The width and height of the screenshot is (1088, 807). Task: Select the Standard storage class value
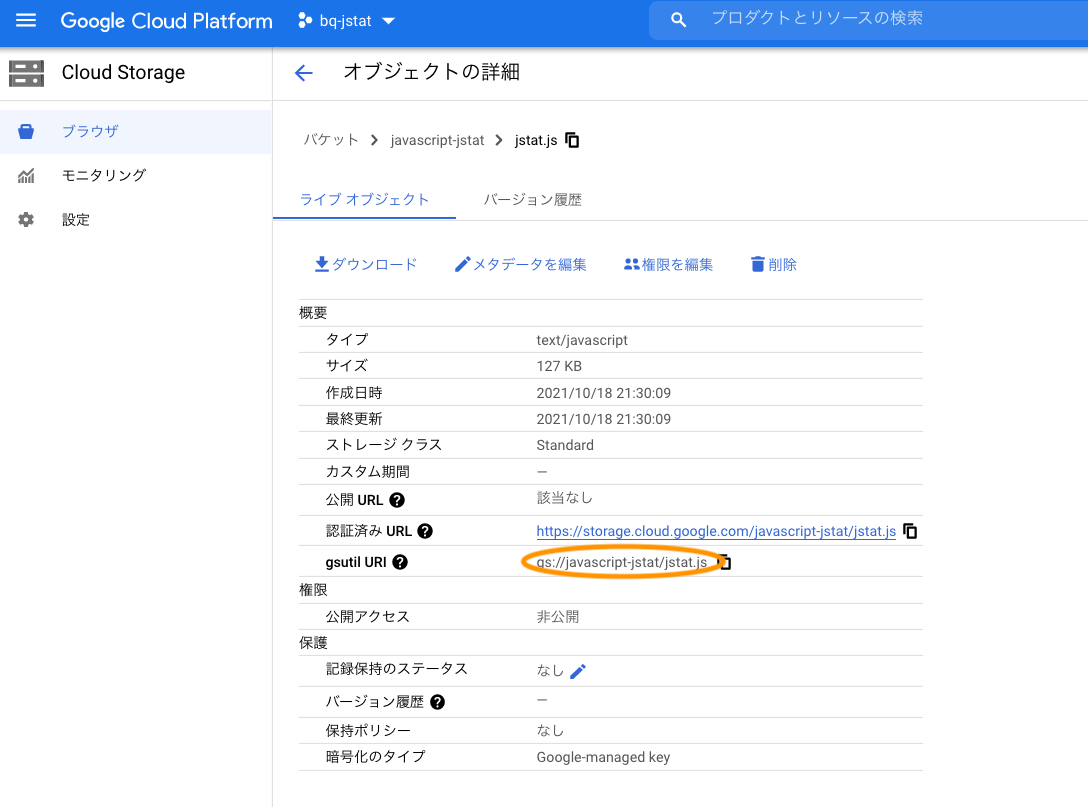565,445
